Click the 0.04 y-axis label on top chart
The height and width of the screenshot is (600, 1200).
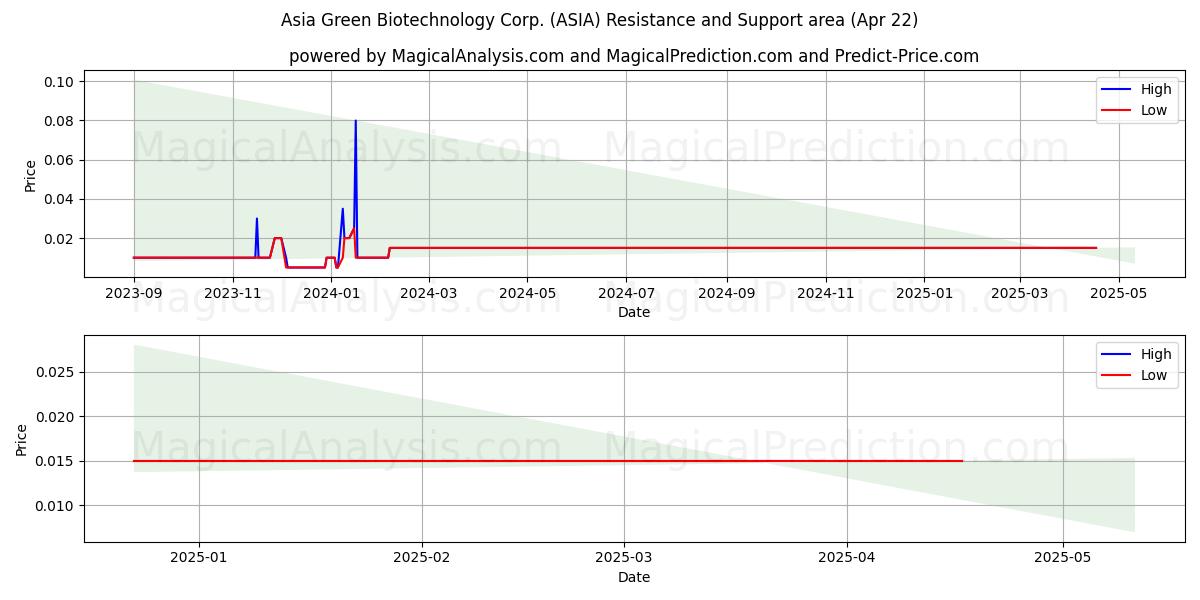click(x=59, y=199)
